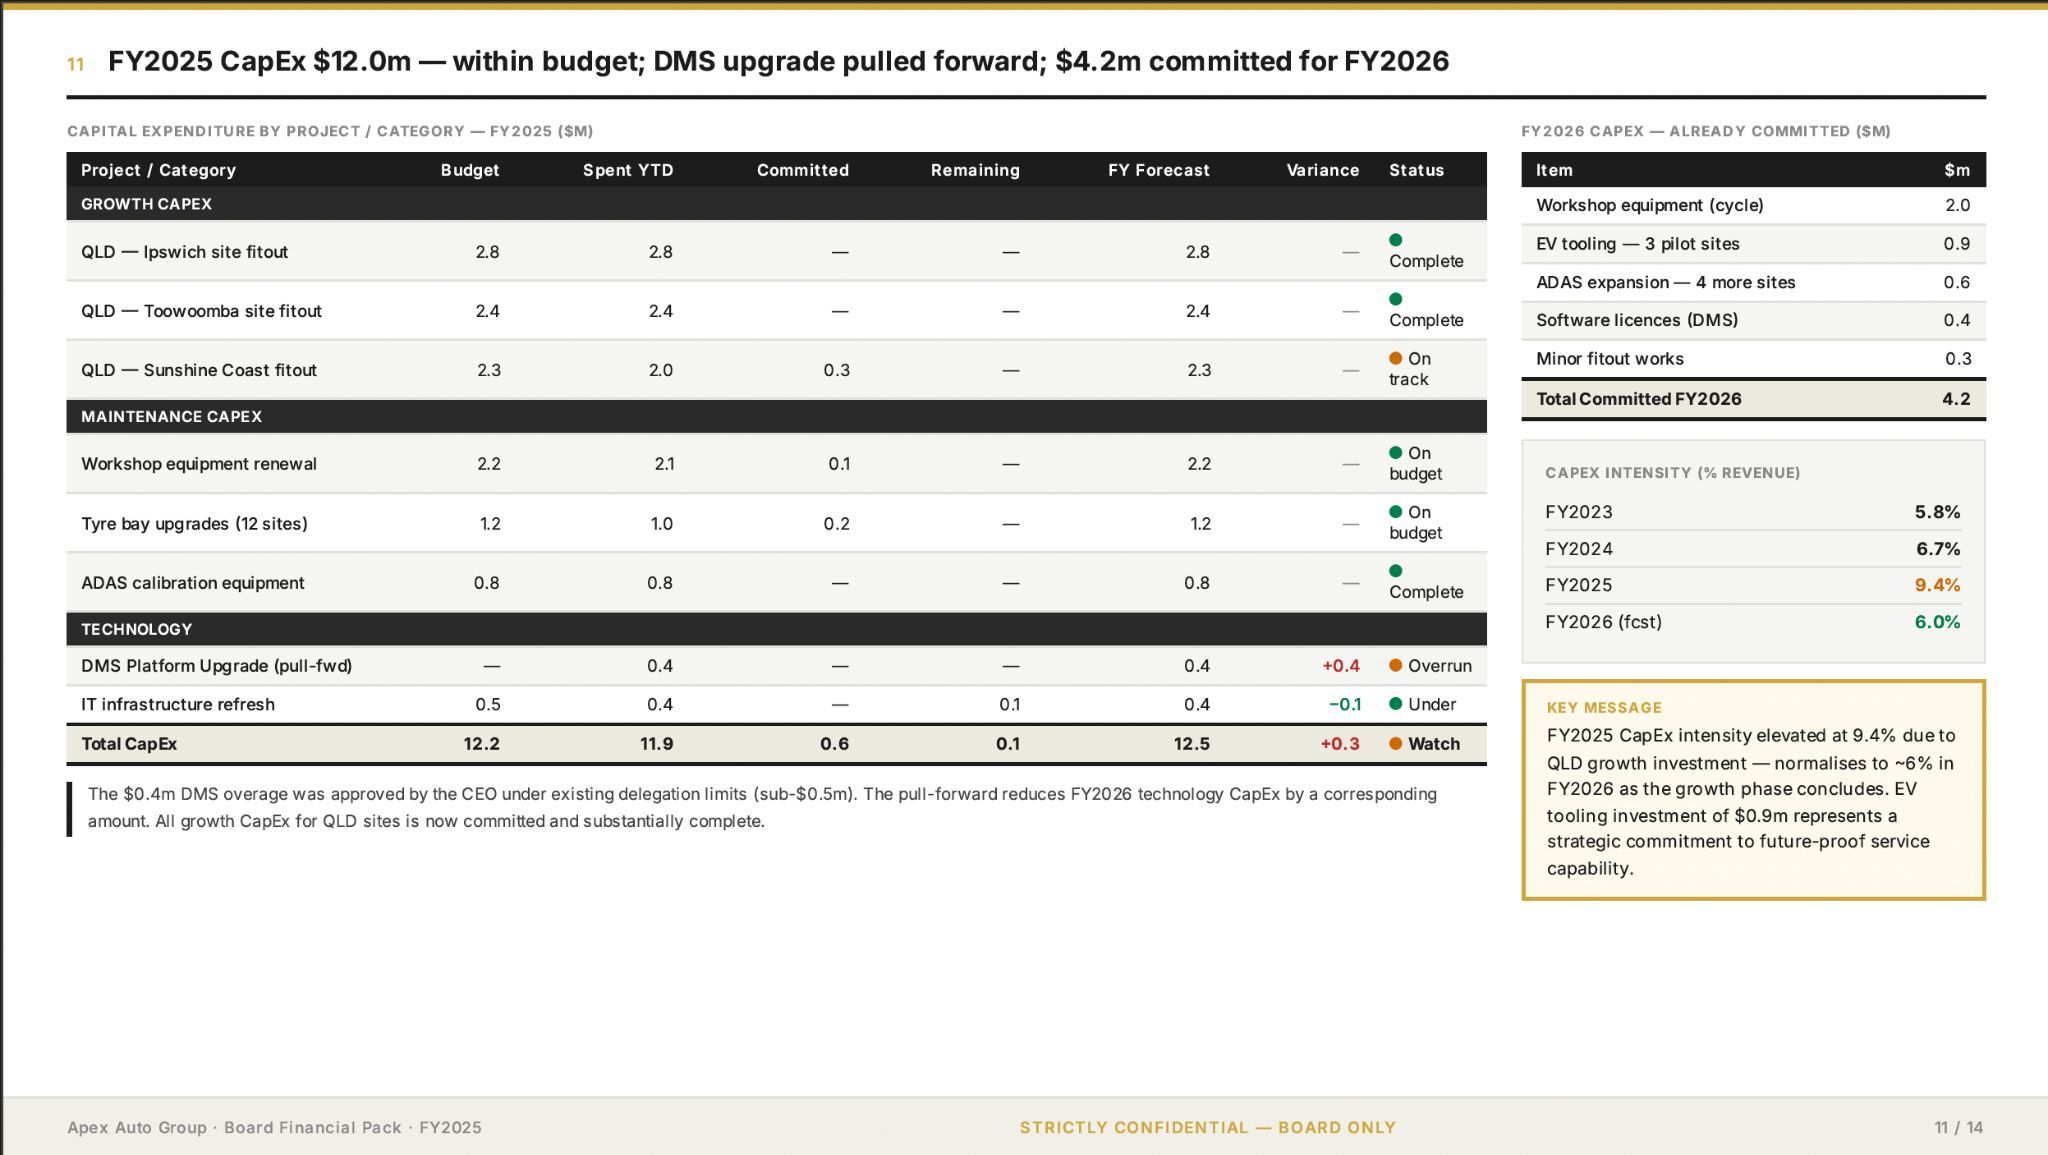Screen dimensions: 2048x1155
Task: Click the green Complete dot for Ipswich fitout
Action: click(x=1396, y=240)
